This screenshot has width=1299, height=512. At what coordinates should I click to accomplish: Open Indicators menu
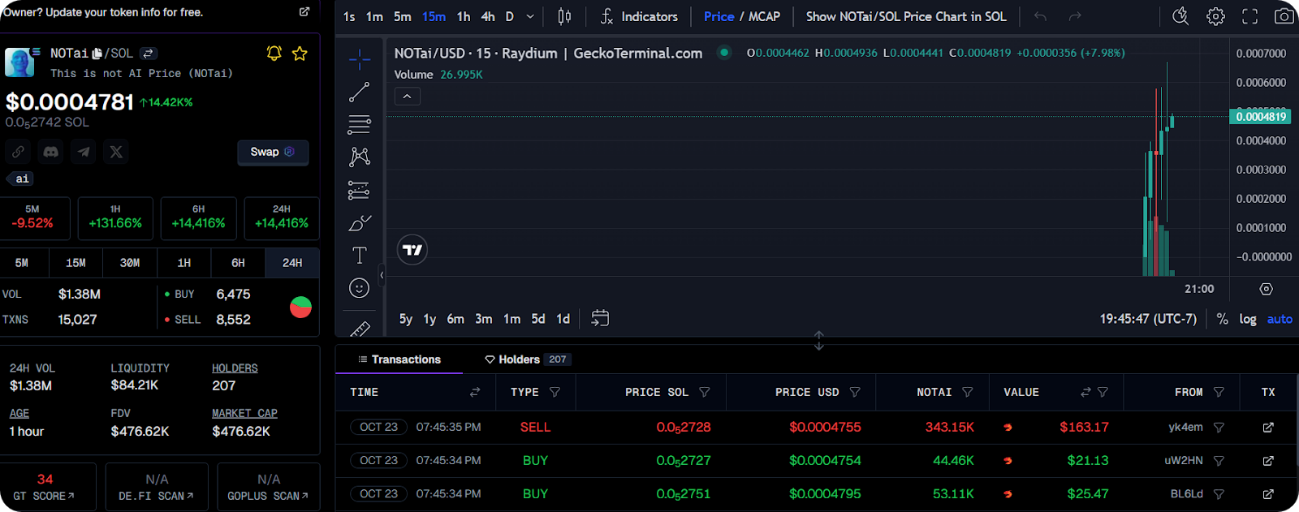point(639,16)
